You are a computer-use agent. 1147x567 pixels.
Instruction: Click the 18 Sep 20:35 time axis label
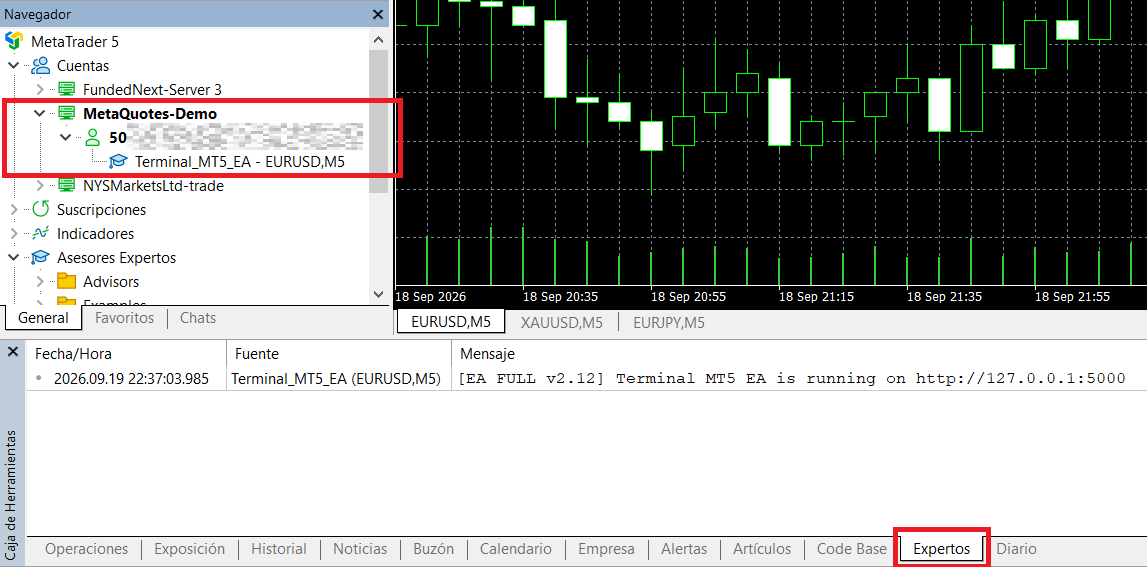coord(560,297)
